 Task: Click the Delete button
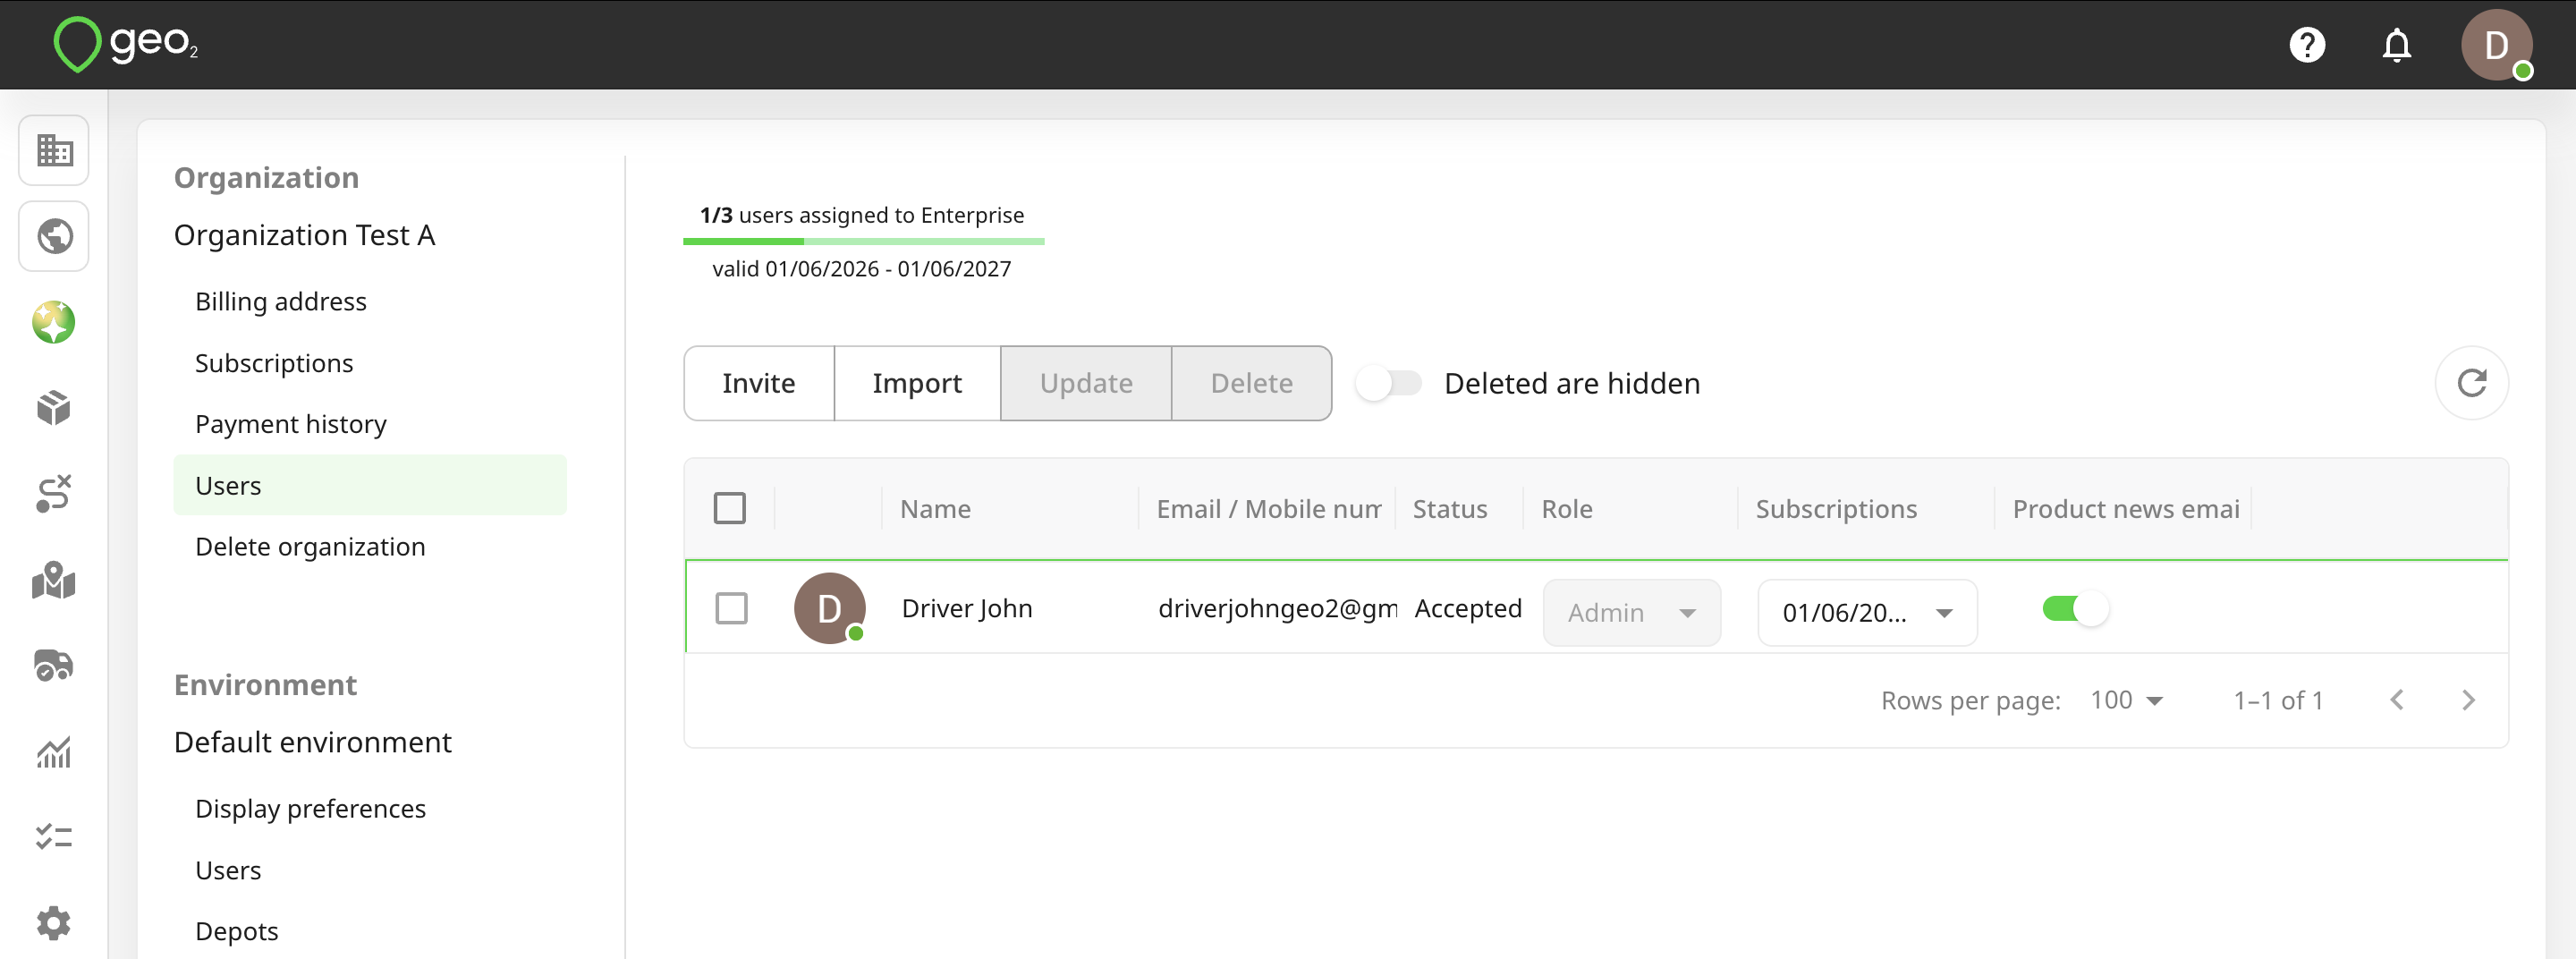(x=1251, y=383)
